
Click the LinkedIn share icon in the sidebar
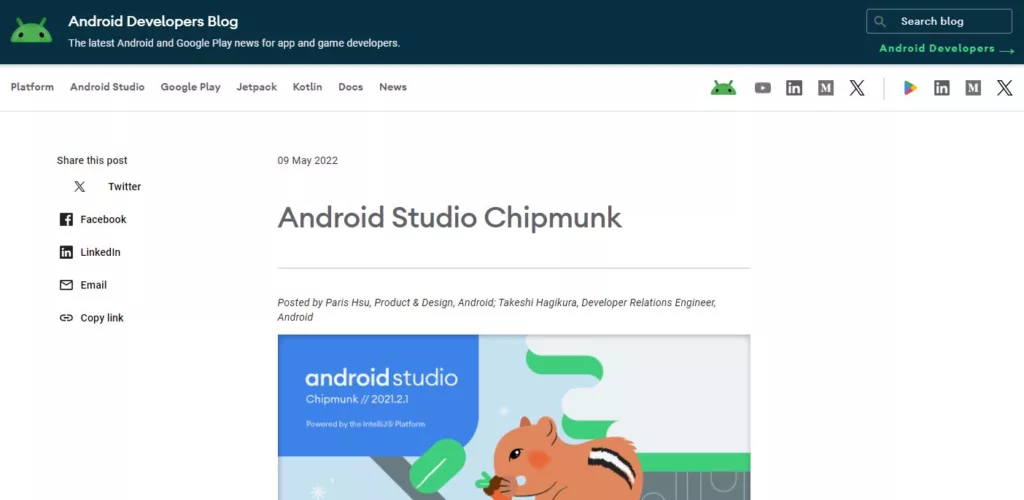[66, 252]
